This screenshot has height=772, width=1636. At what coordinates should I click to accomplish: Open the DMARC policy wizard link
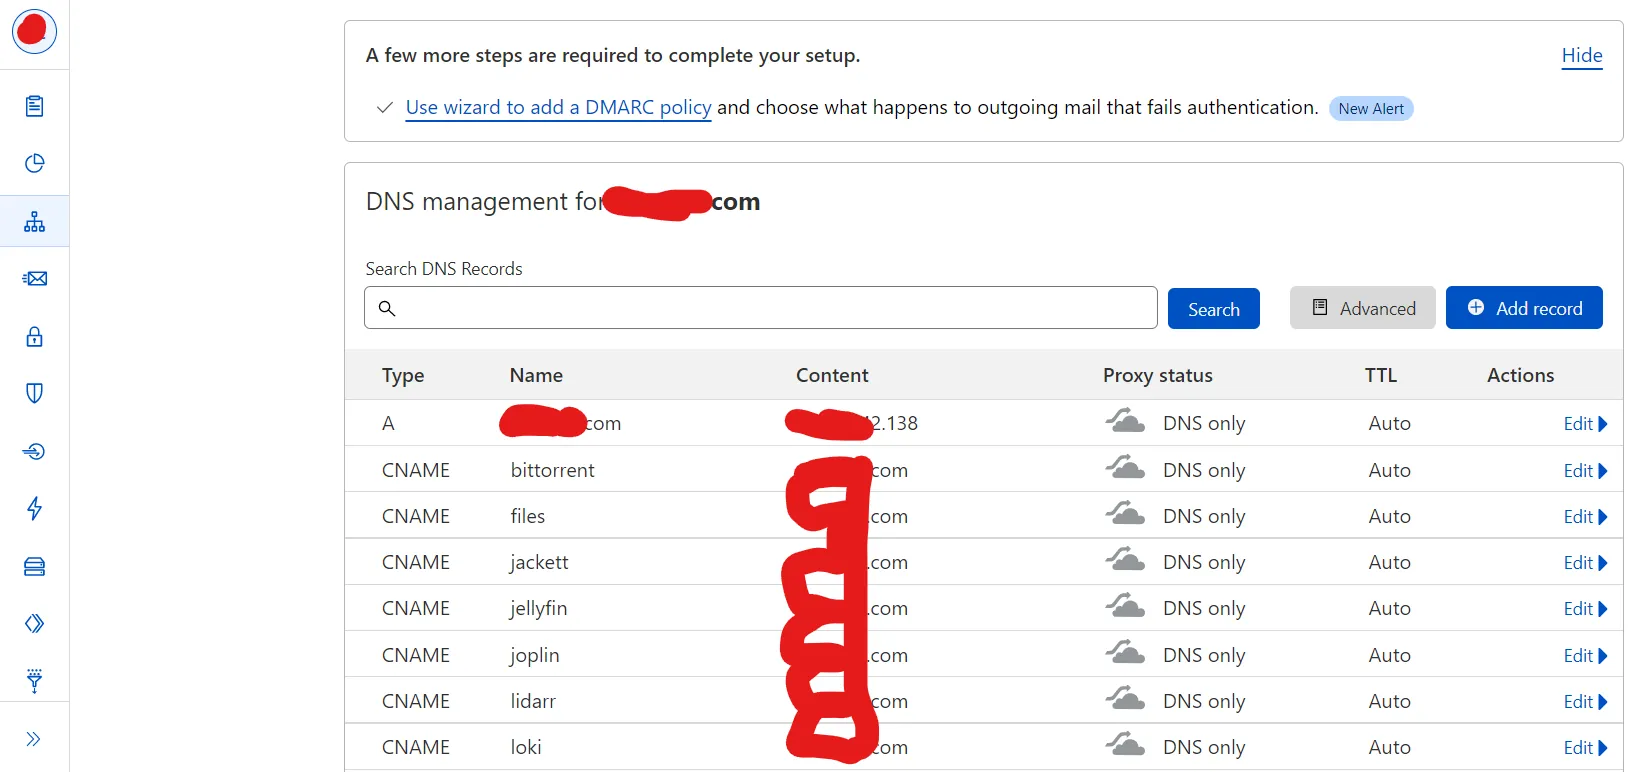click(558, 108)
